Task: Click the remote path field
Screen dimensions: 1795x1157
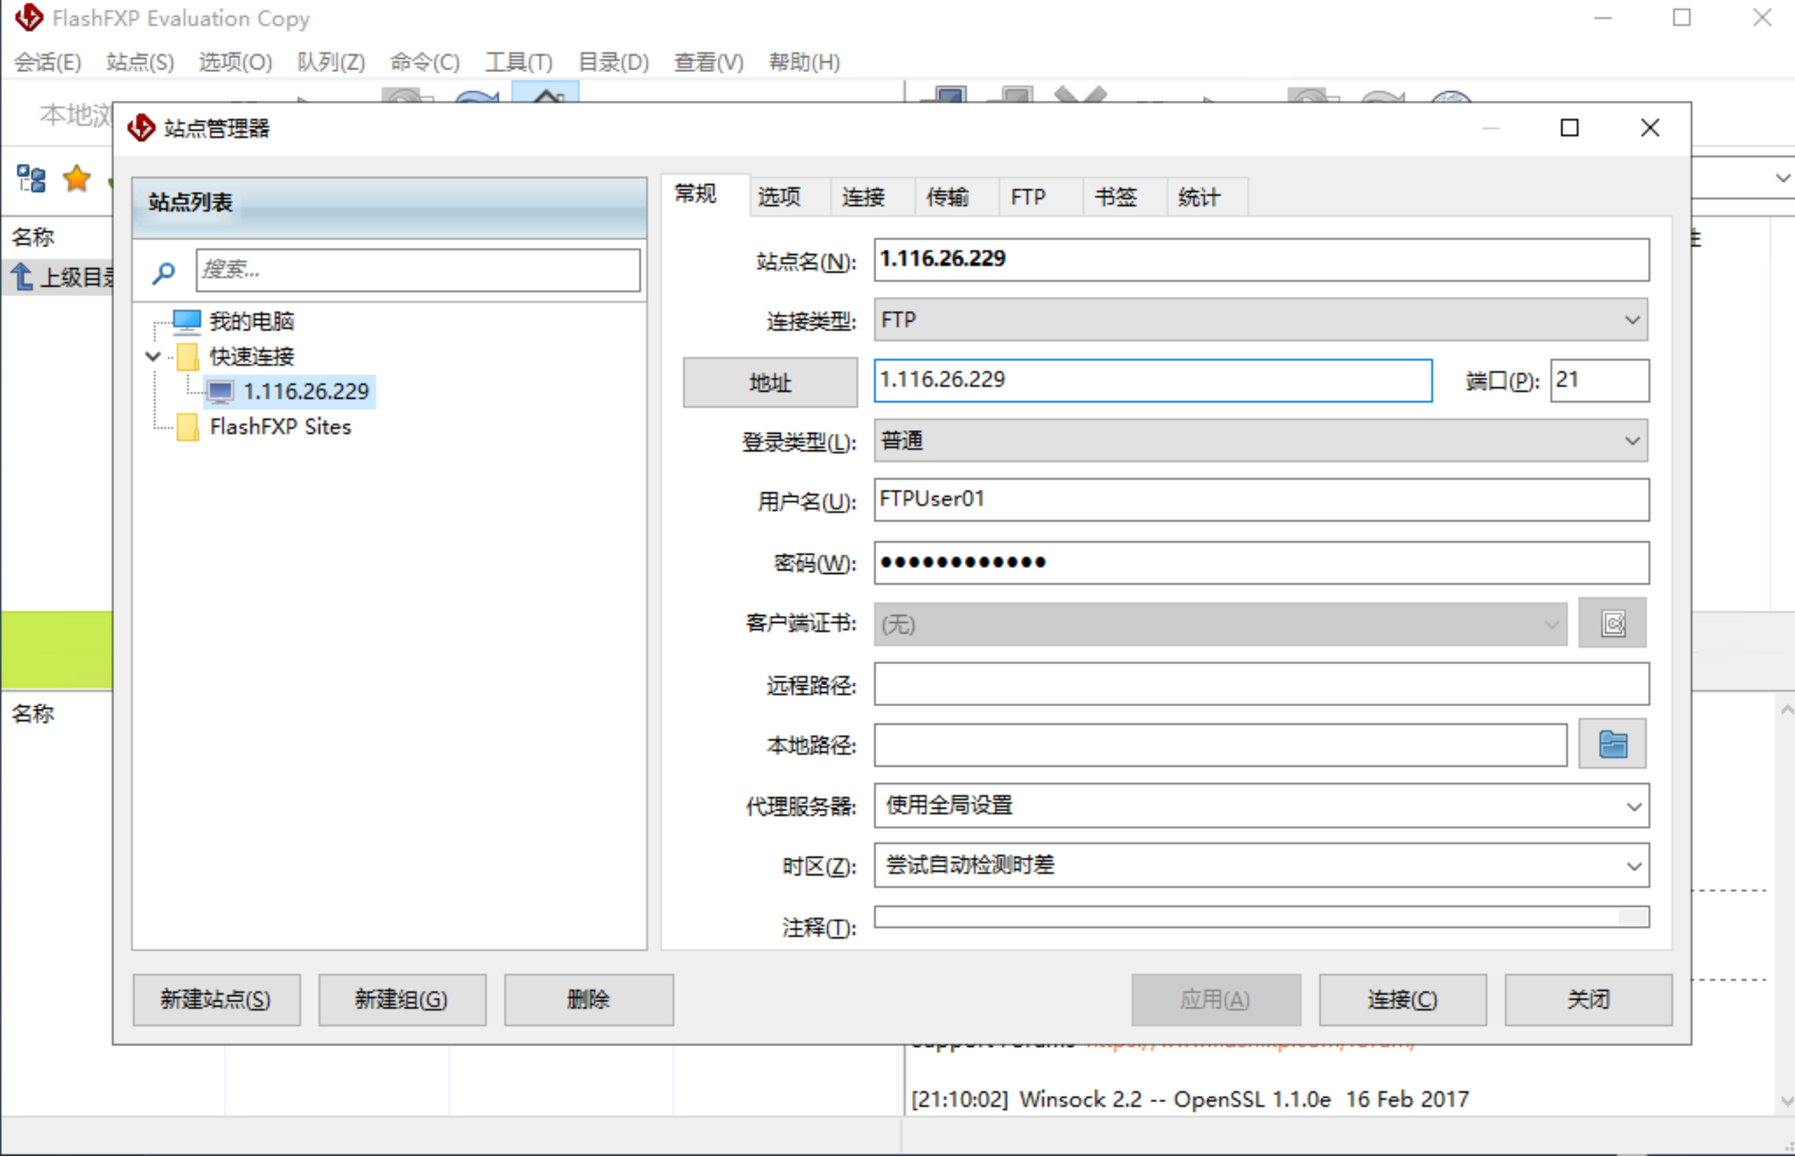Action: [1261, 685]
